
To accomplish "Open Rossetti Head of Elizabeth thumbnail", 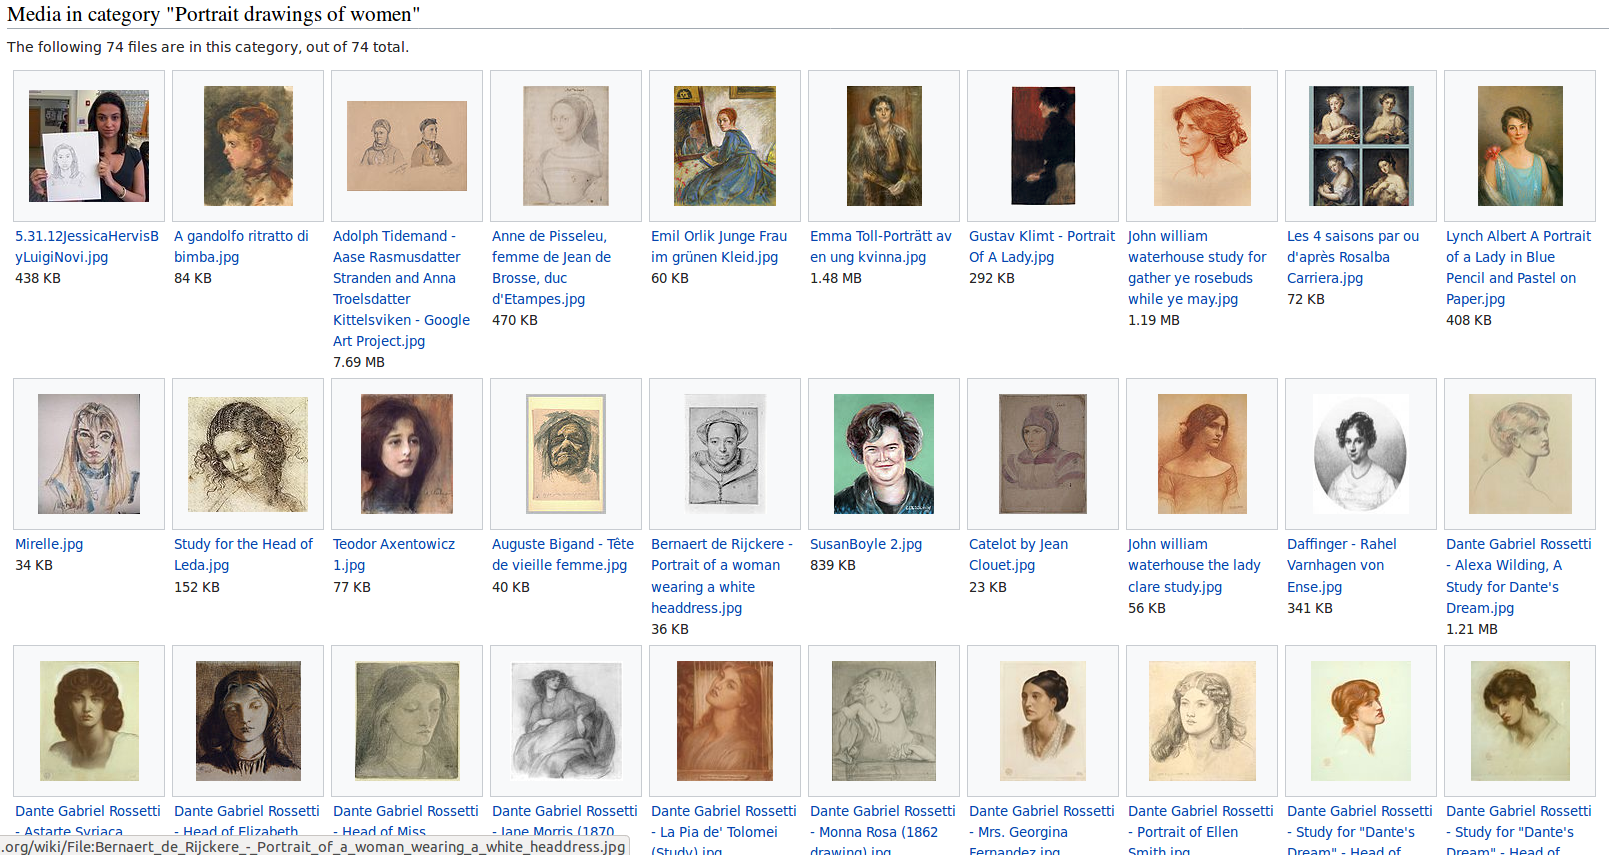I will [248, 721].
